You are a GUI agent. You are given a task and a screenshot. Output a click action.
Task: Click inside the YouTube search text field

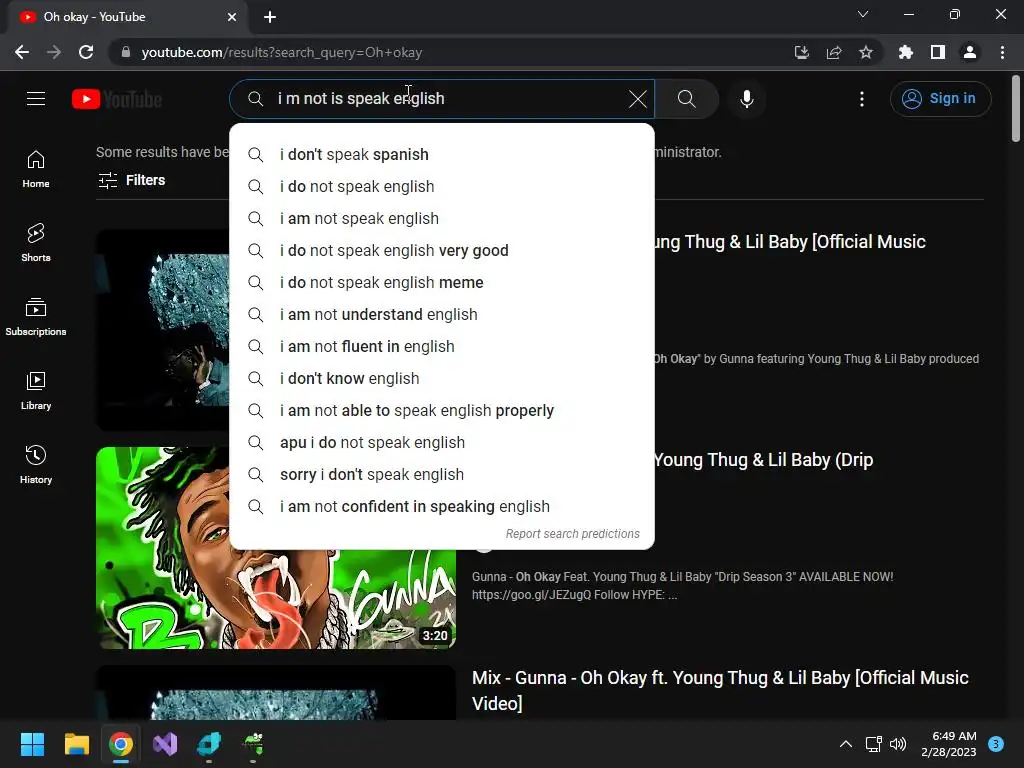pyautogui.click(x=444, y=99)
